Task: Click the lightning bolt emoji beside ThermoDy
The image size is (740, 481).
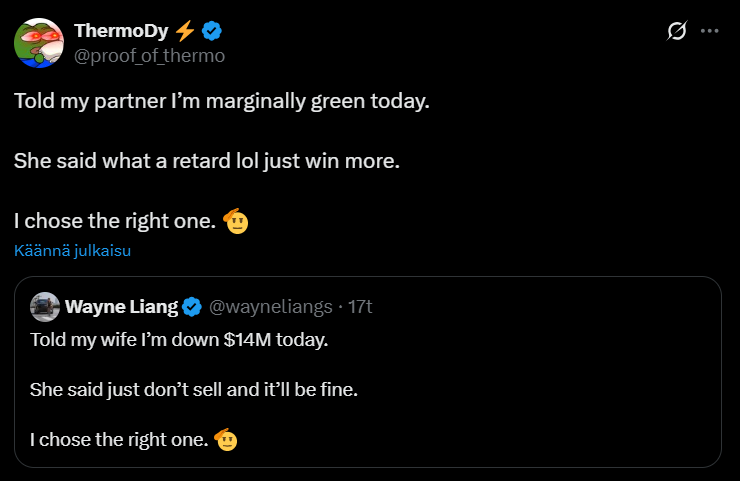Action: point(187,31)
